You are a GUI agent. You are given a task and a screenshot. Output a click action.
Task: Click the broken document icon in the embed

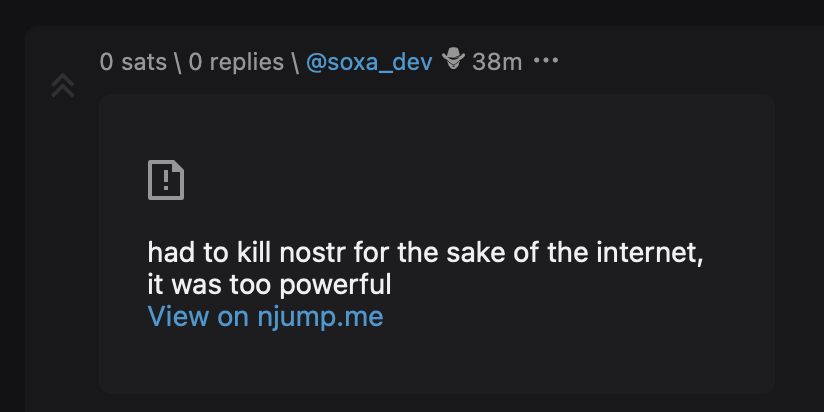point(166,180)
